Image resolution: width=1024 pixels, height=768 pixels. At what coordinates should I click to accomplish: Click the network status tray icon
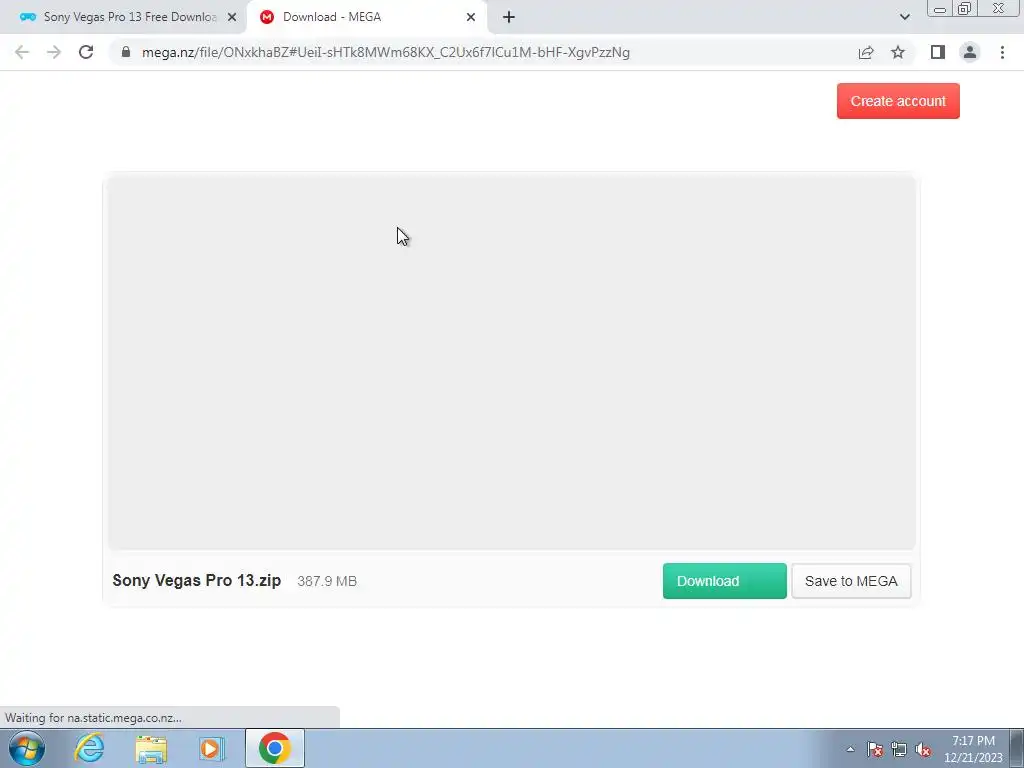[899, 749]
